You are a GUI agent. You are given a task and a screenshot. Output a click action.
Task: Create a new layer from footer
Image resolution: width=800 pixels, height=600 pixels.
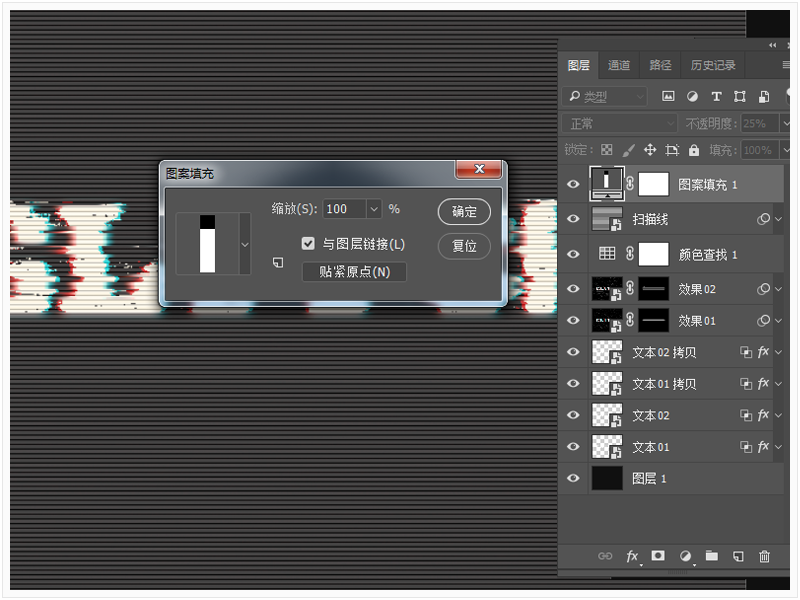pyautogui.click(x=738, y=556)
